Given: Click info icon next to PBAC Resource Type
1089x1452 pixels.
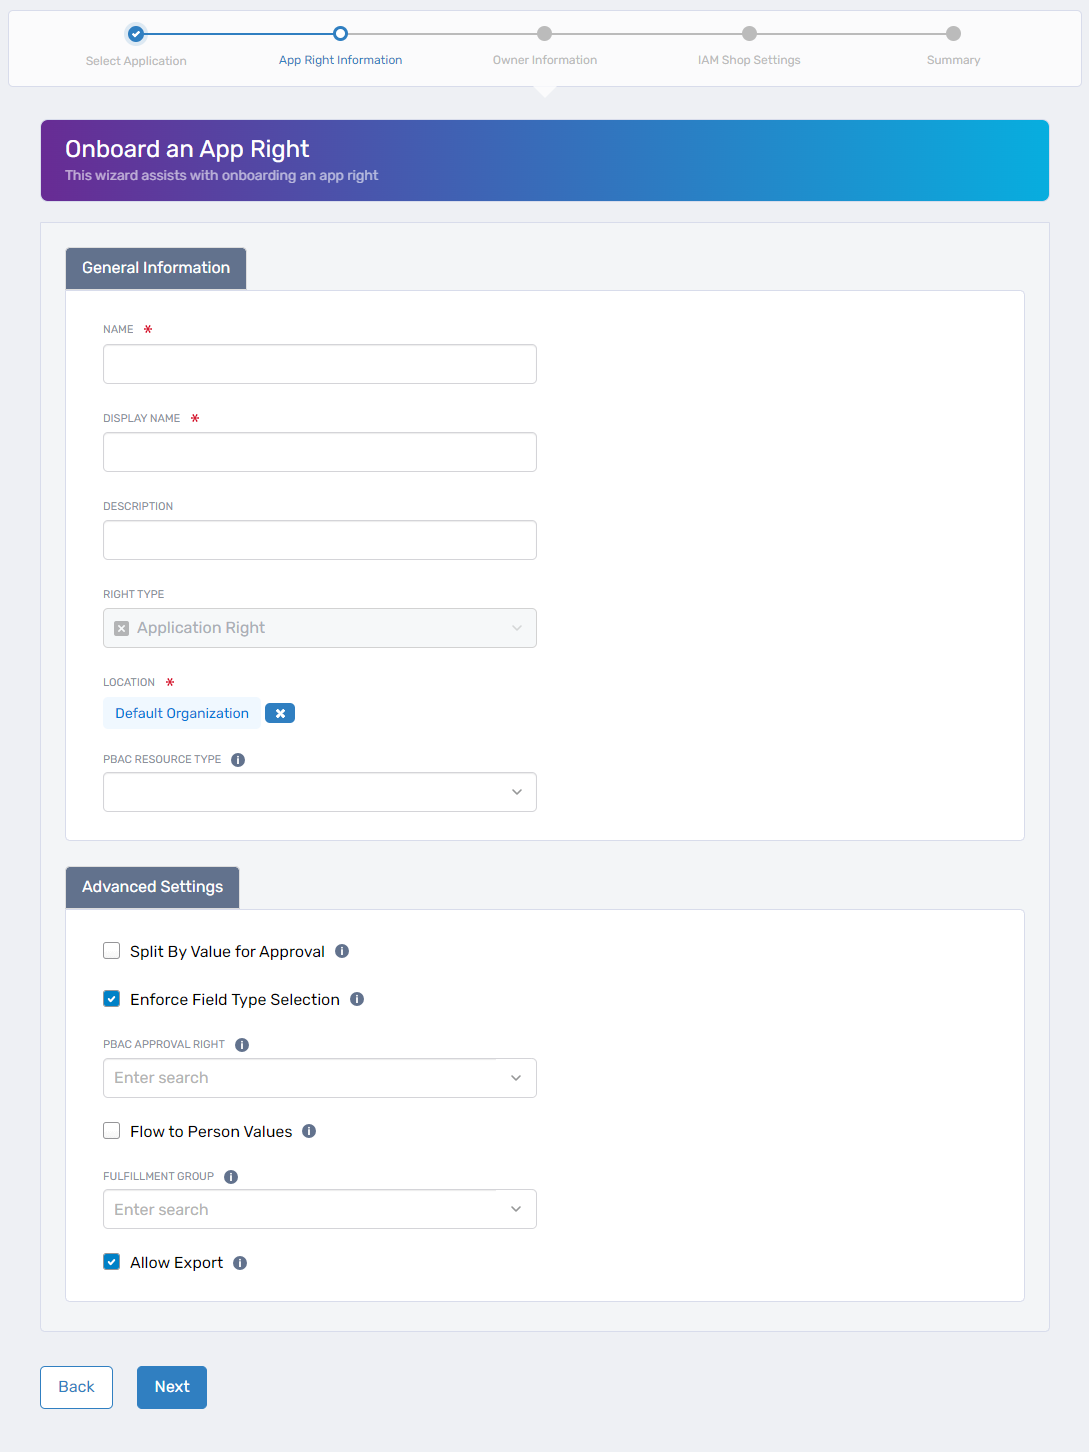Looking at the screenshot, I should [238, 760].
